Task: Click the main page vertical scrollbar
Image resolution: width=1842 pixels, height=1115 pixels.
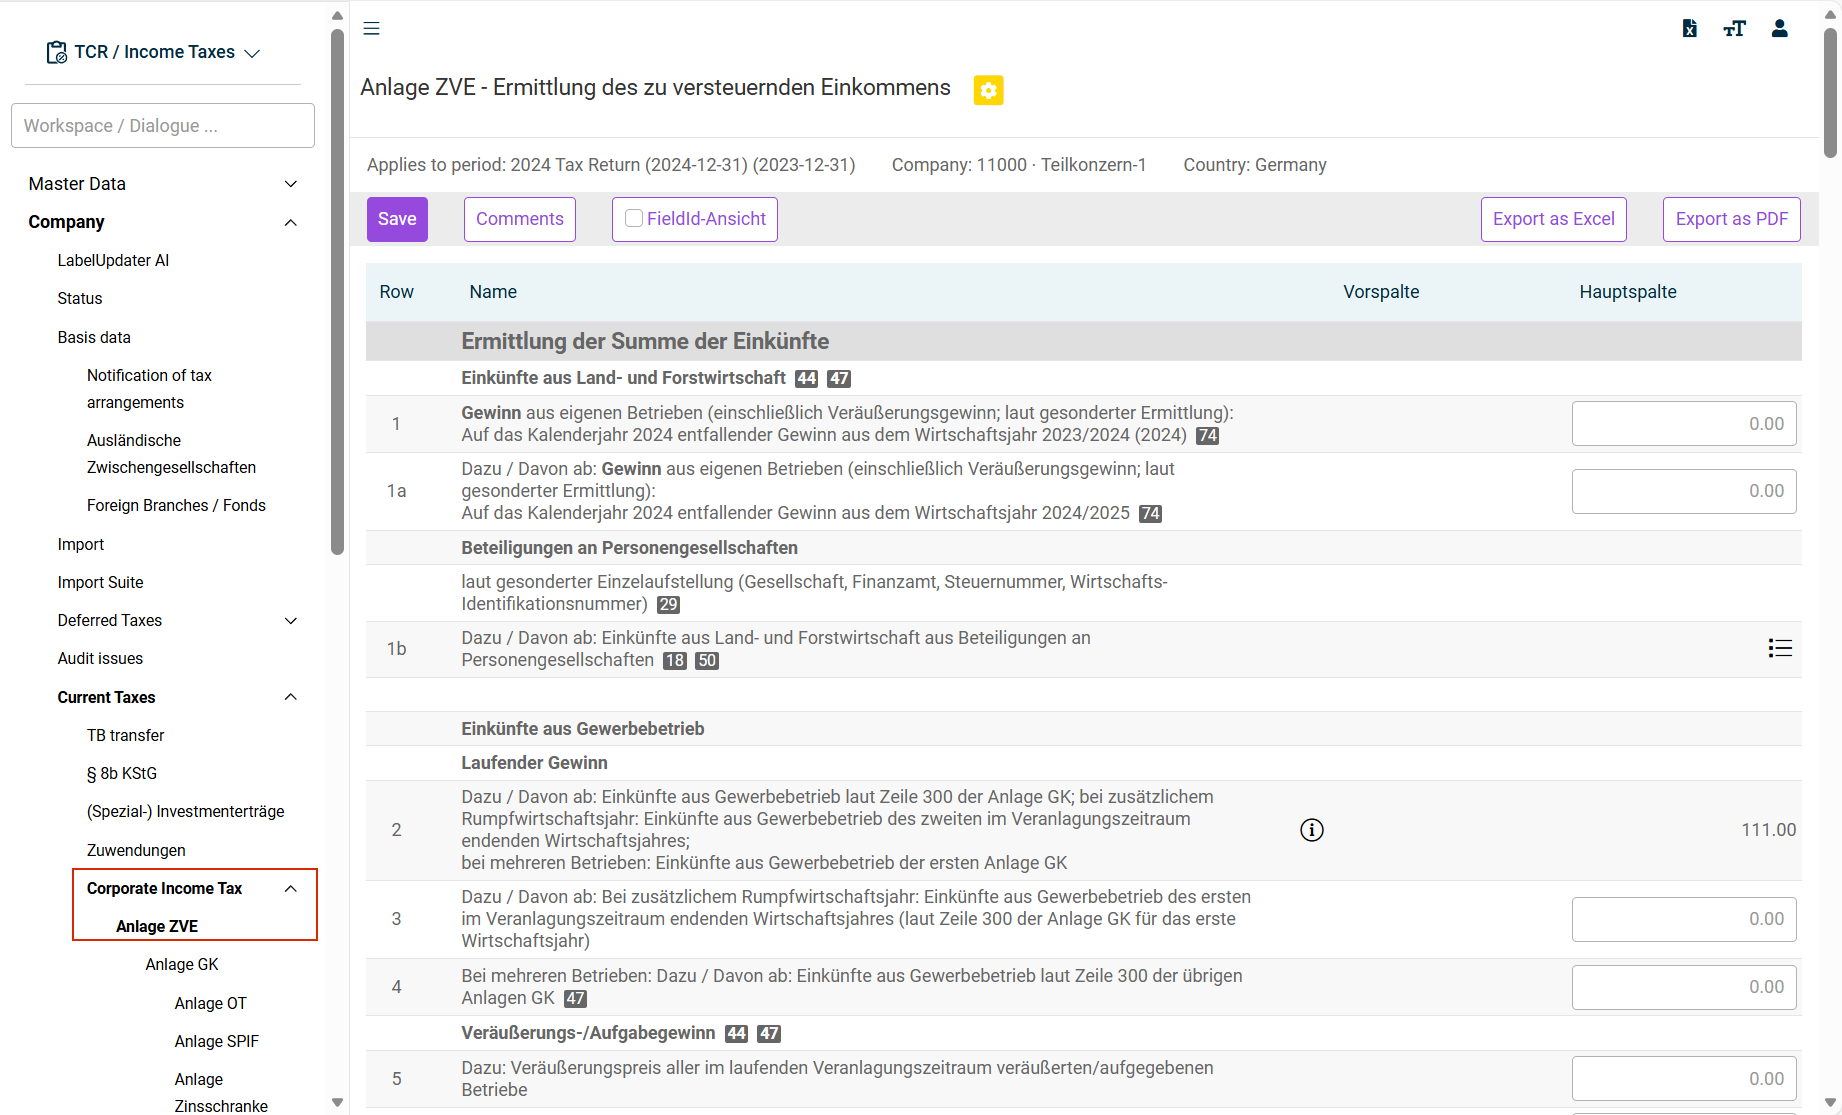Action: click(1830, 92)
